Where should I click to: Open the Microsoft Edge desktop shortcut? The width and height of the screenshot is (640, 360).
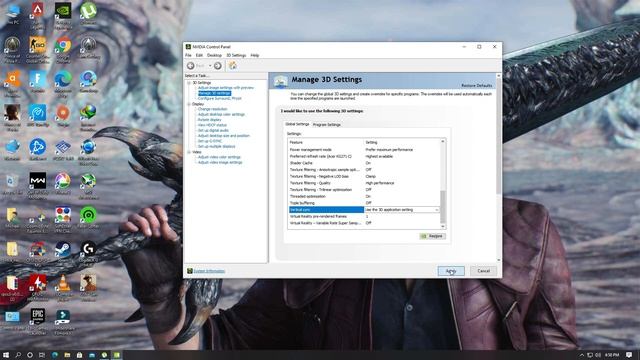coord(63,83)
